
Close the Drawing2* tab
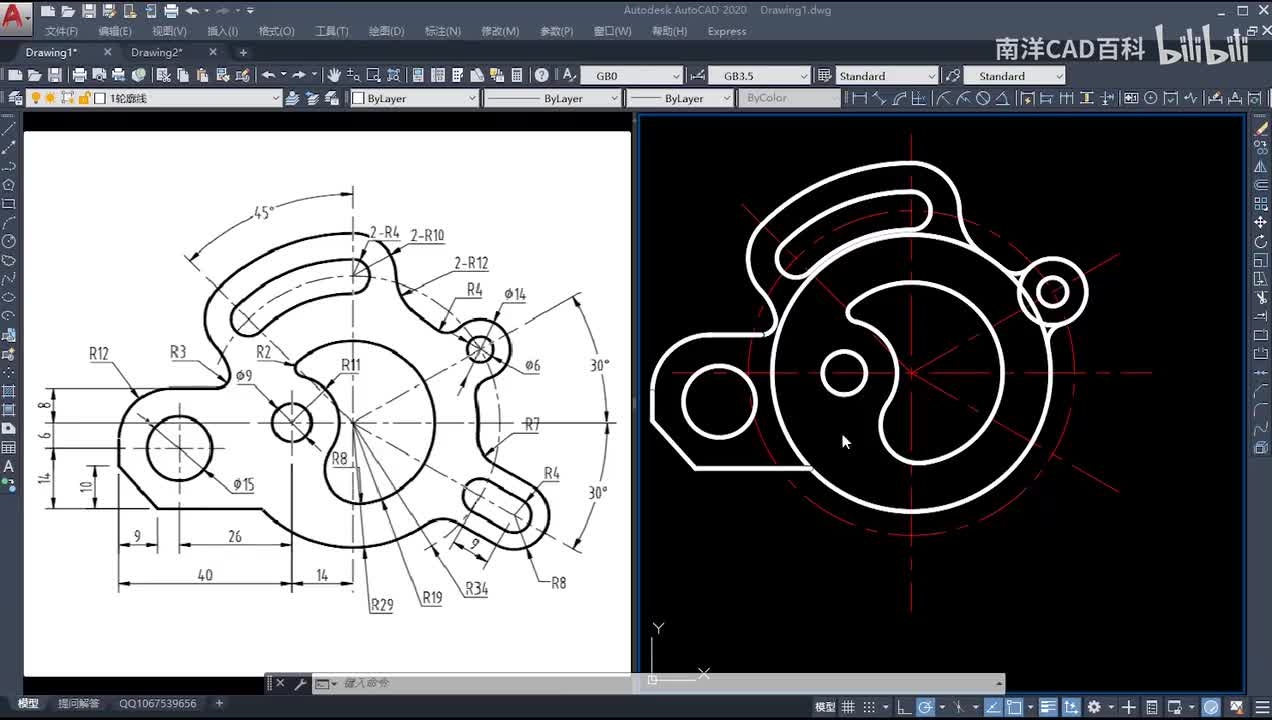click(x=213, y=52)
